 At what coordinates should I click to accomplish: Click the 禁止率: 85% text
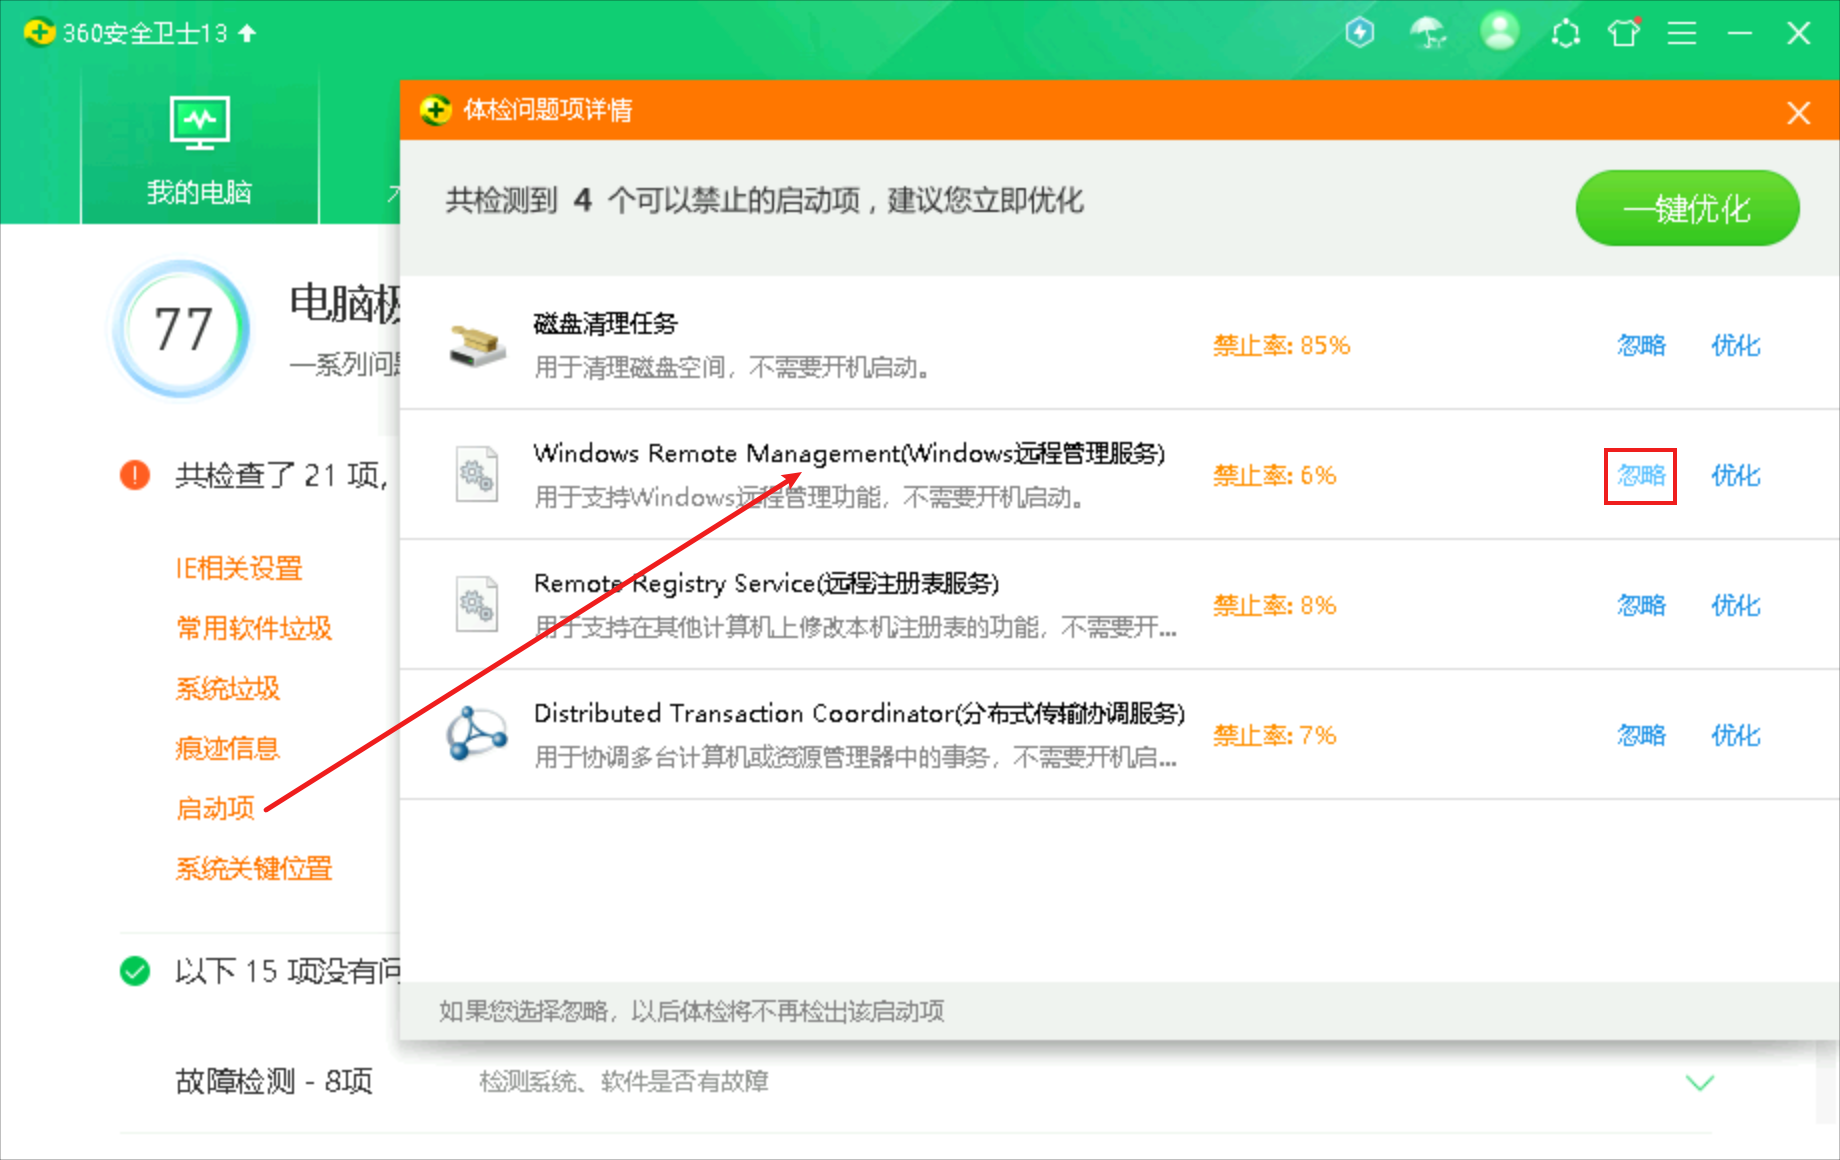[x=1282, y=345]
